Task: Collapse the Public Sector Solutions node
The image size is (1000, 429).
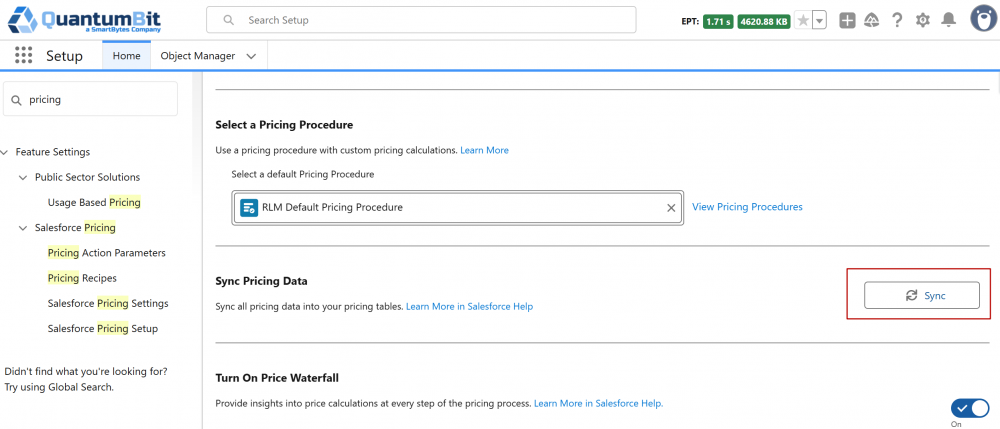Action: coord(23,177)
